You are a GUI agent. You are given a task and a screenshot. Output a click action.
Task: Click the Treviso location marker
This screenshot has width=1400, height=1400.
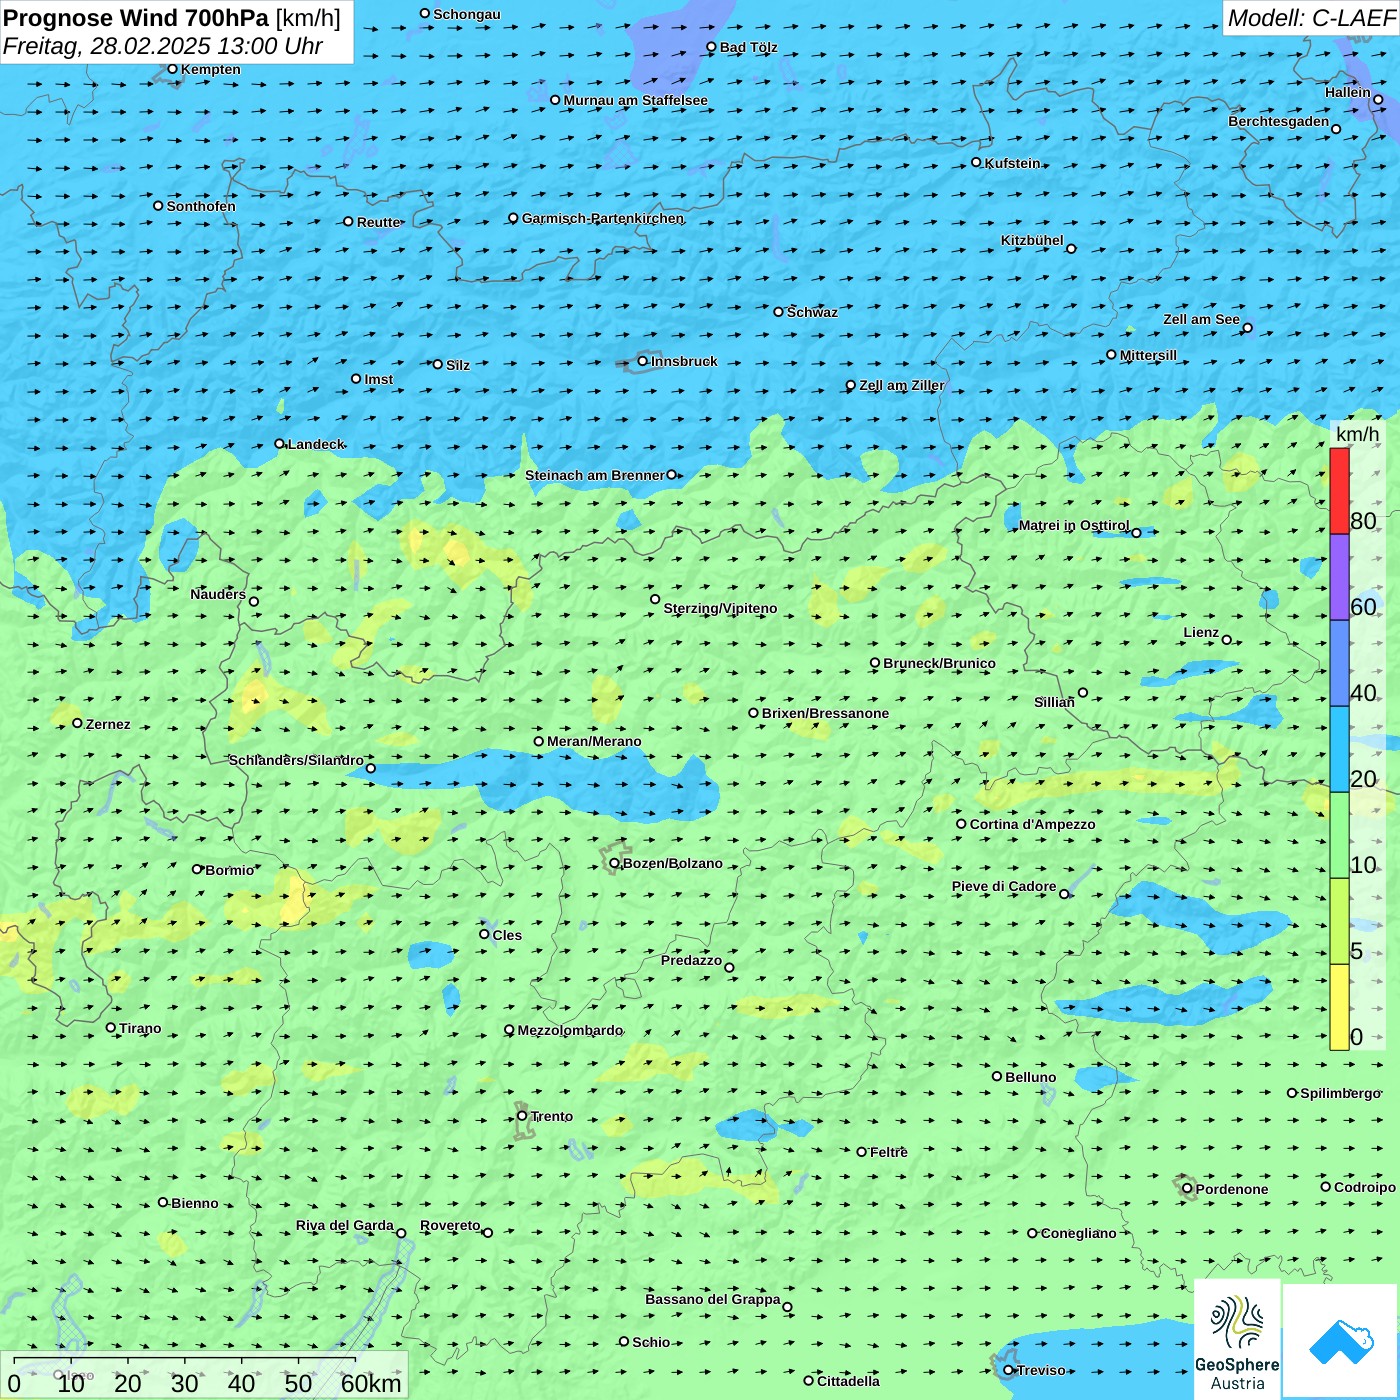(x=1008, y=1370)
